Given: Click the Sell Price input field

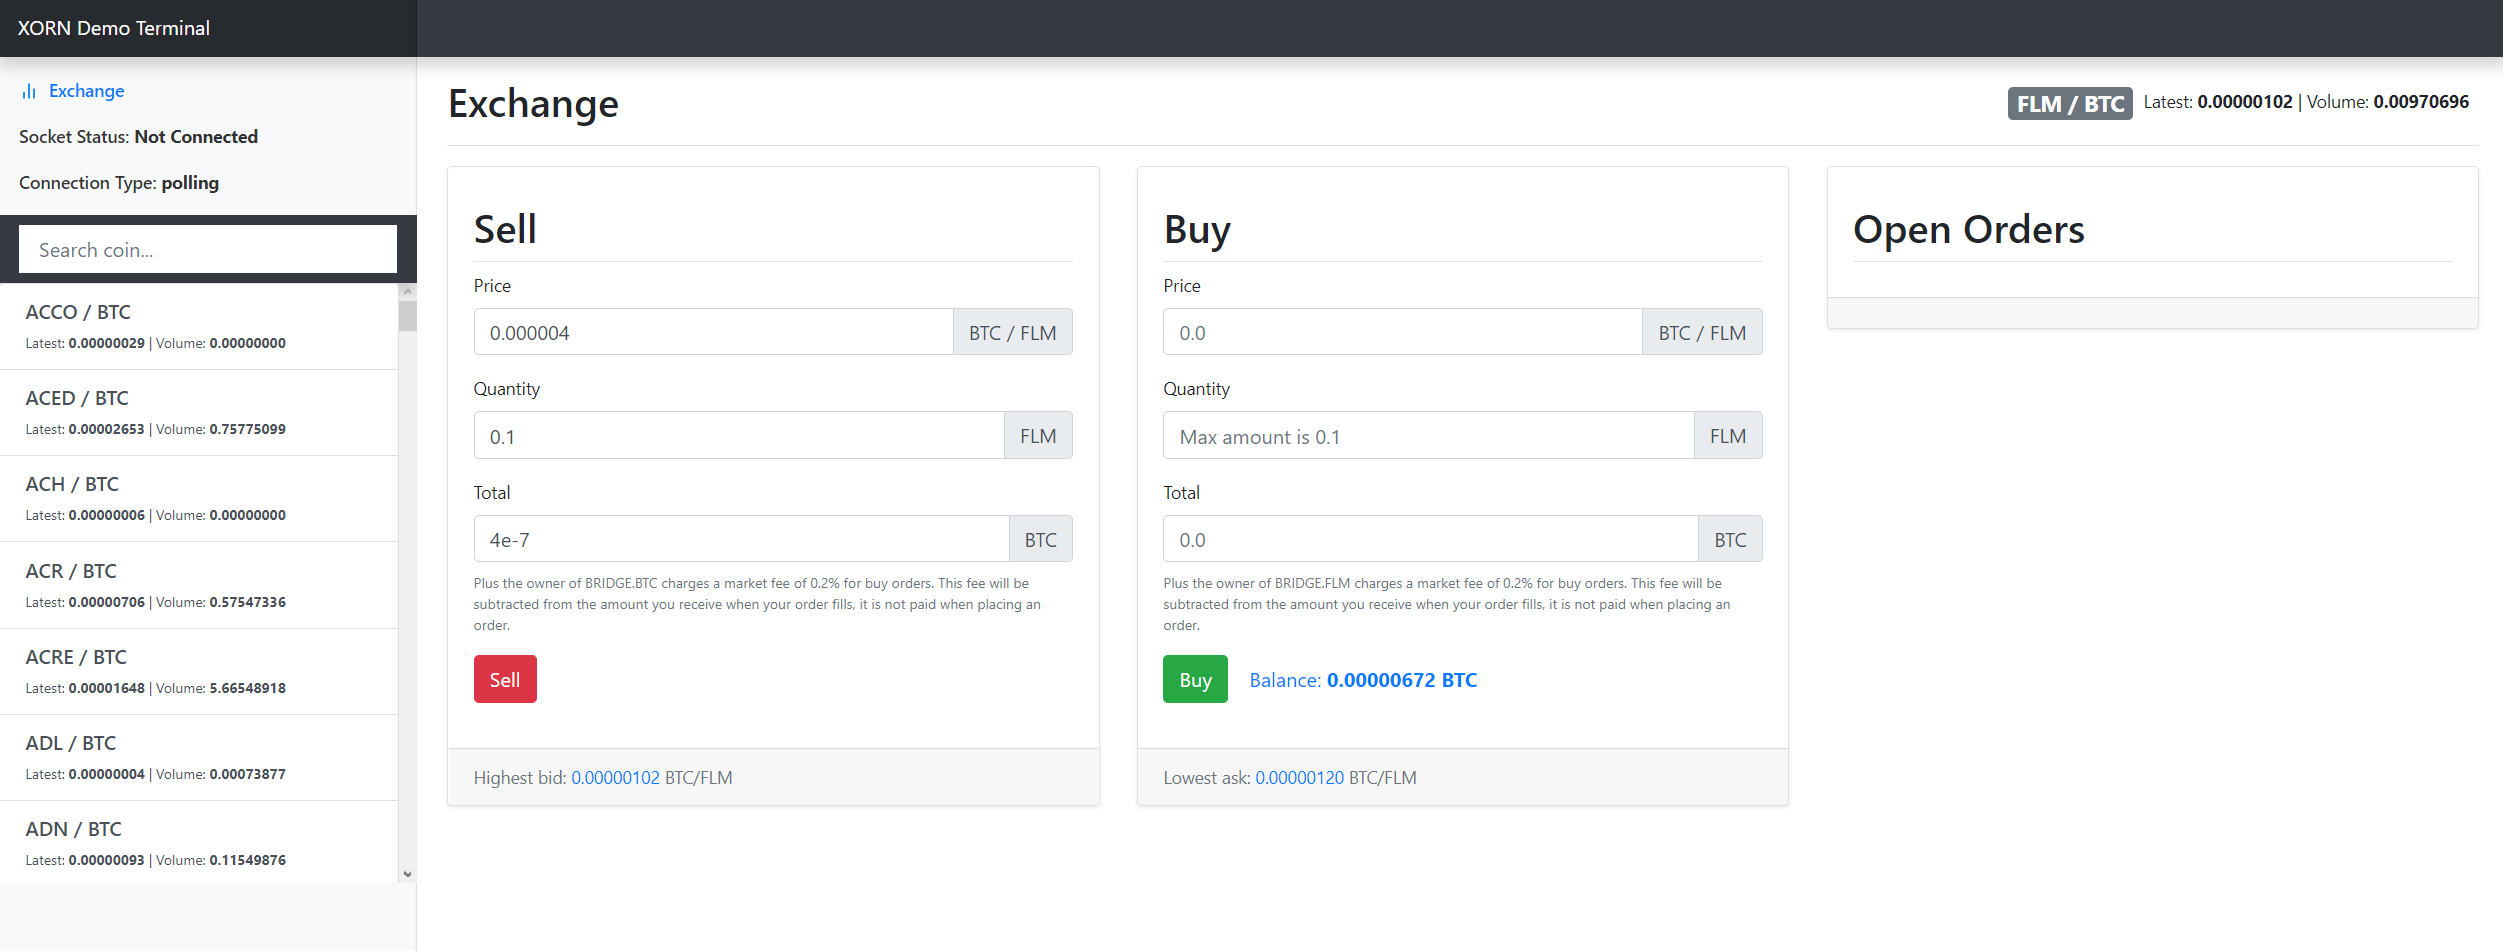Looking at the screenshot, I should pos(713,332).
